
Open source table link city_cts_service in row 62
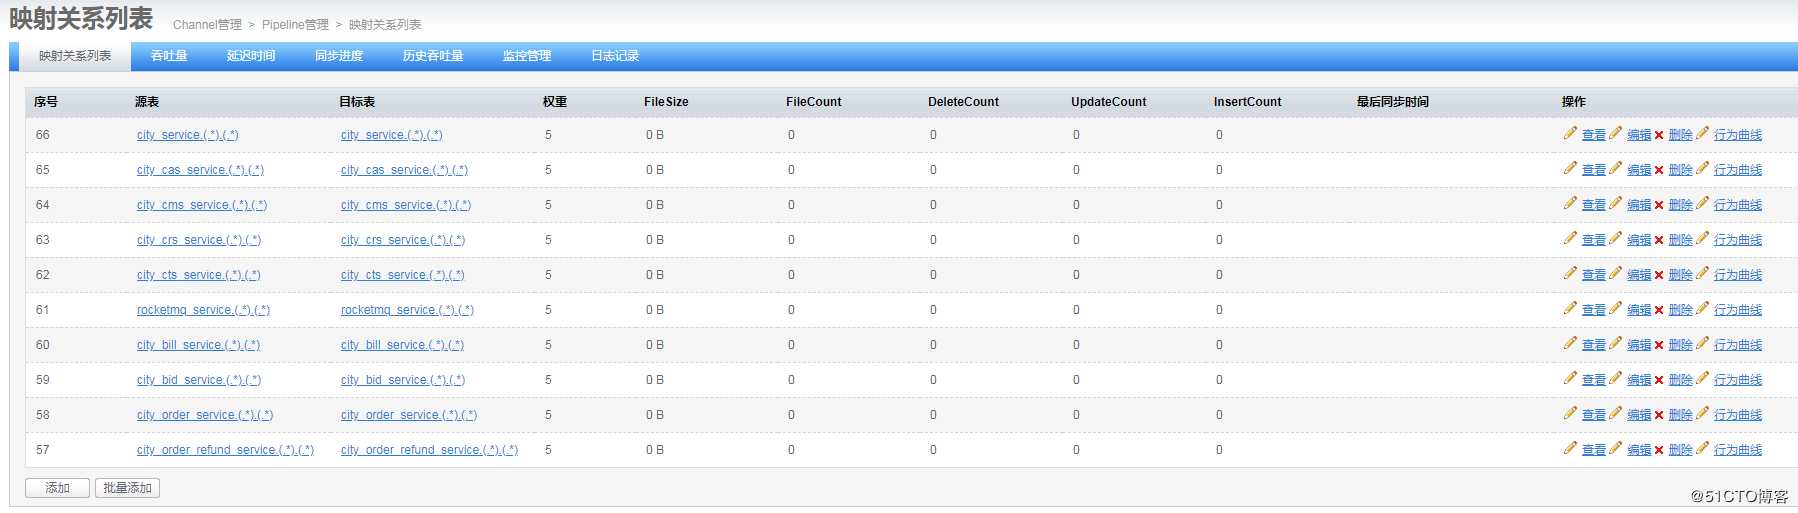[x=199, y=275]
